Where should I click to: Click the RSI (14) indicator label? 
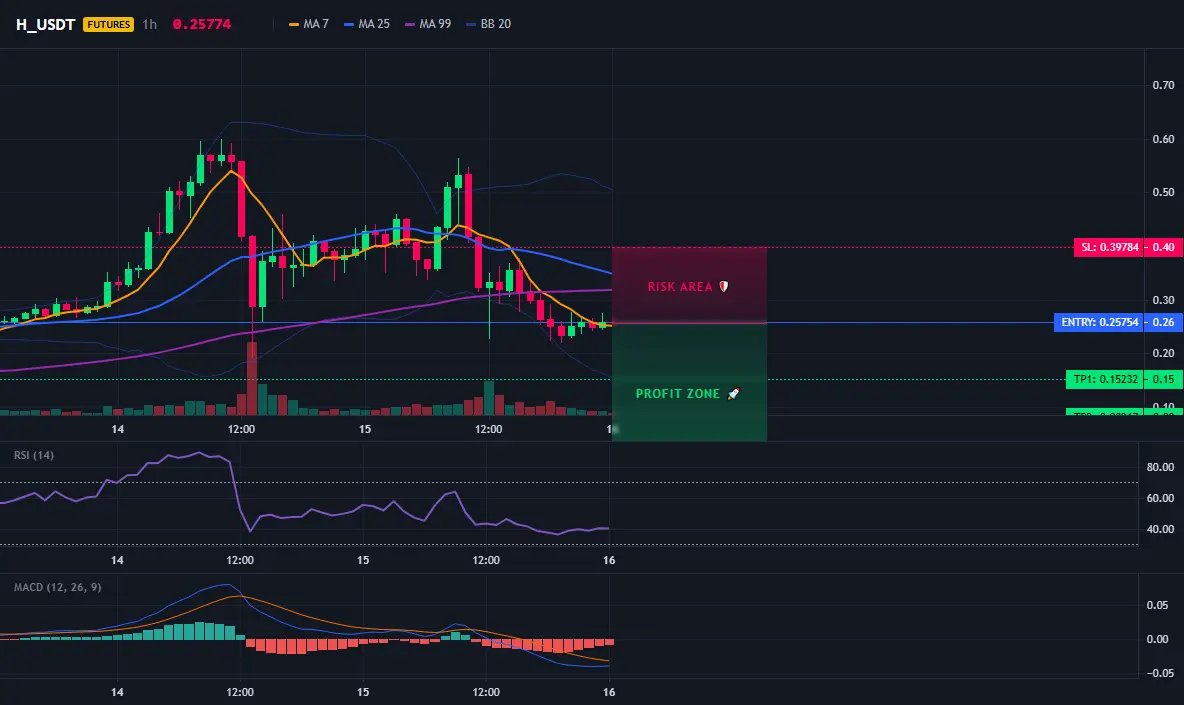pos(34,455)
